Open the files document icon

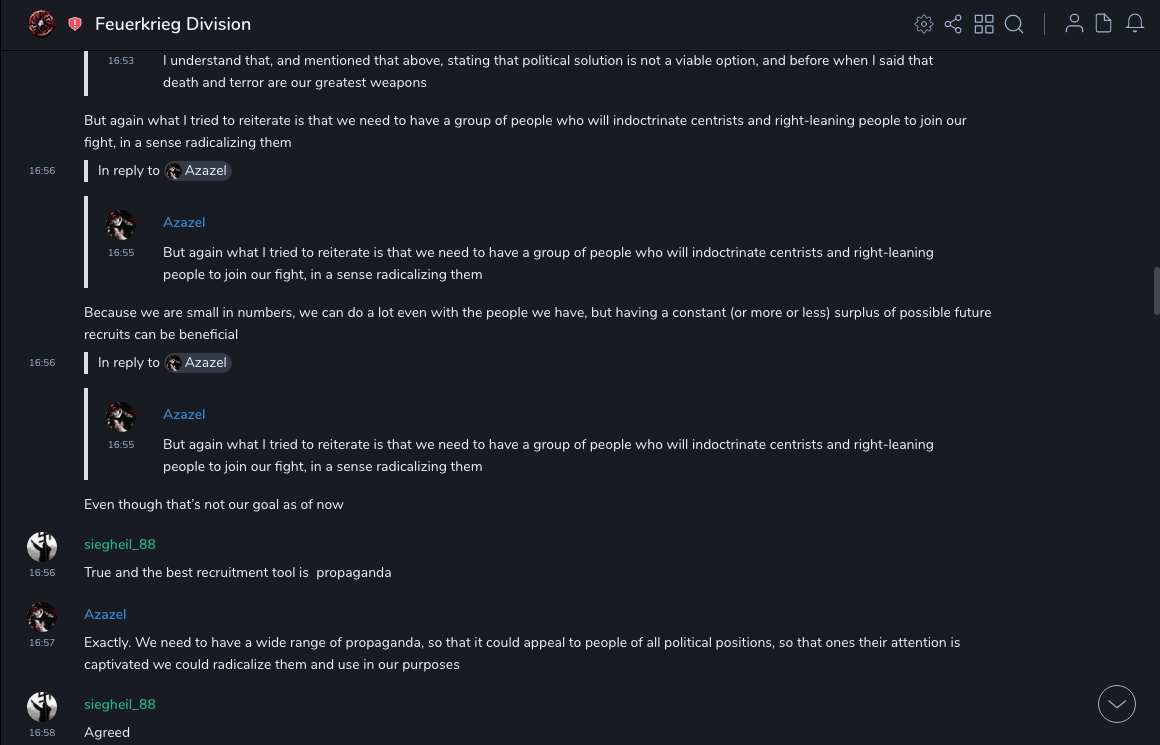[x=1104, y=24]
